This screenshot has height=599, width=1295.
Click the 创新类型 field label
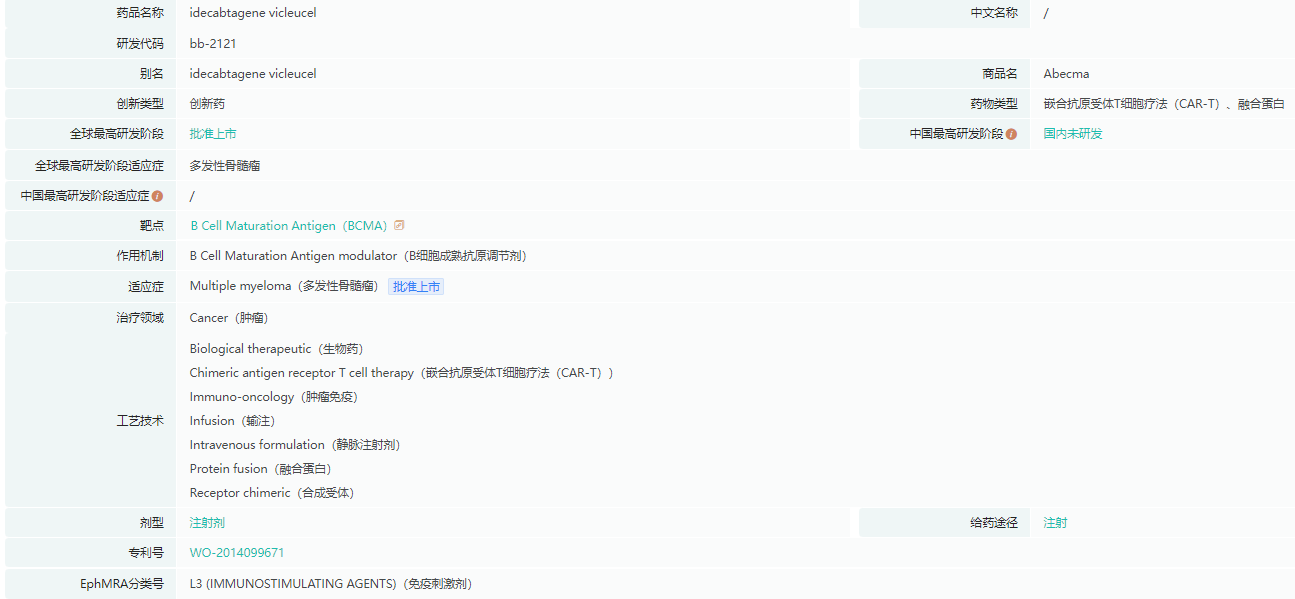coord(140,104)
